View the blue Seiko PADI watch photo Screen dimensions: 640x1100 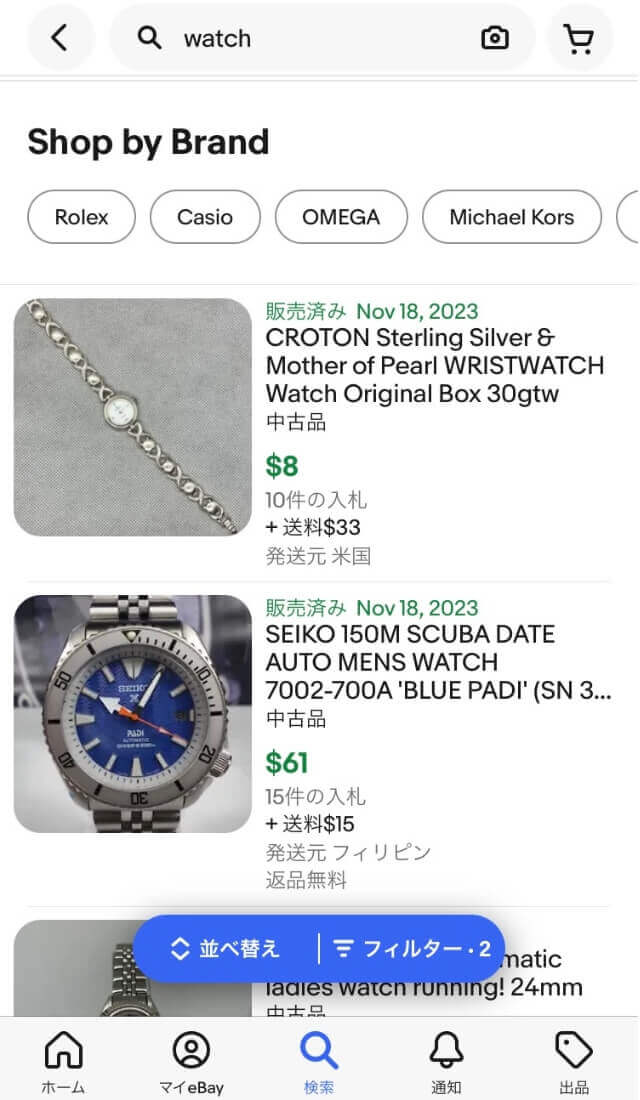133,714
